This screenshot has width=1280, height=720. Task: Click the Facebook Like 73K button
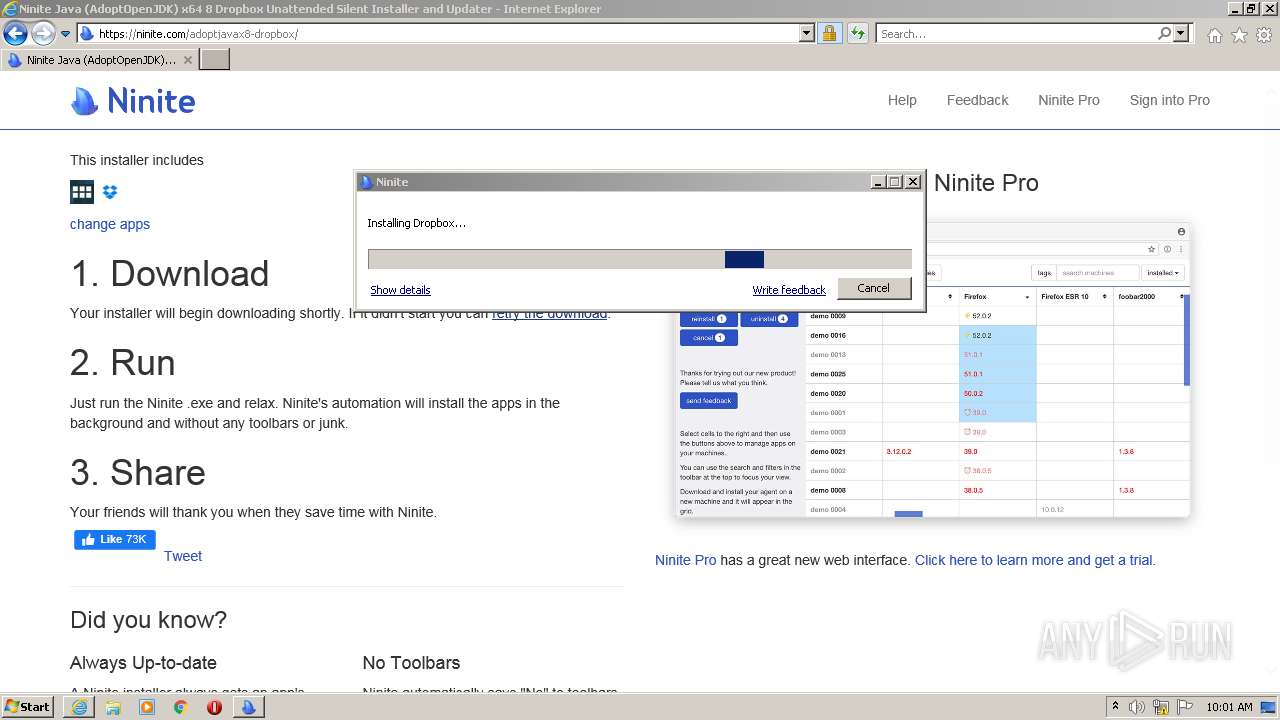pyautogui.click(x=115, y=540)
